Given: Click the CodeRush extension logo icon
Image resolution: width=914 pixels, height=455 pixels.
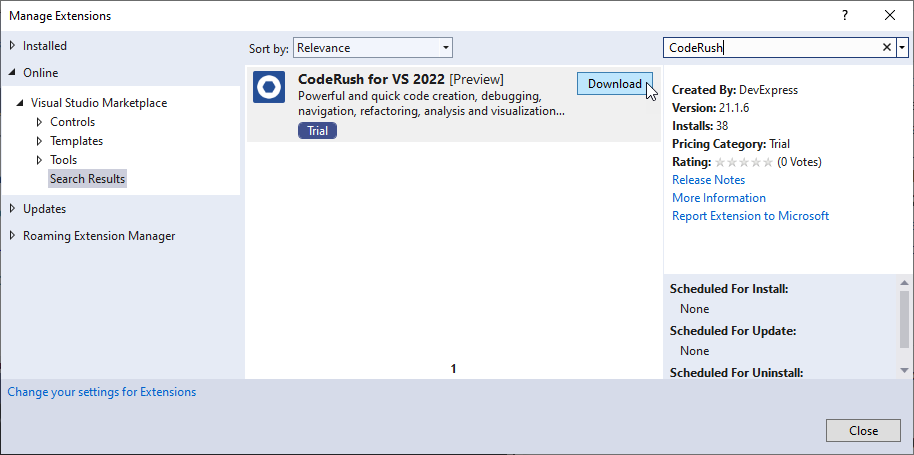Looking at the screenshot, I should click(x=269, y=87).
